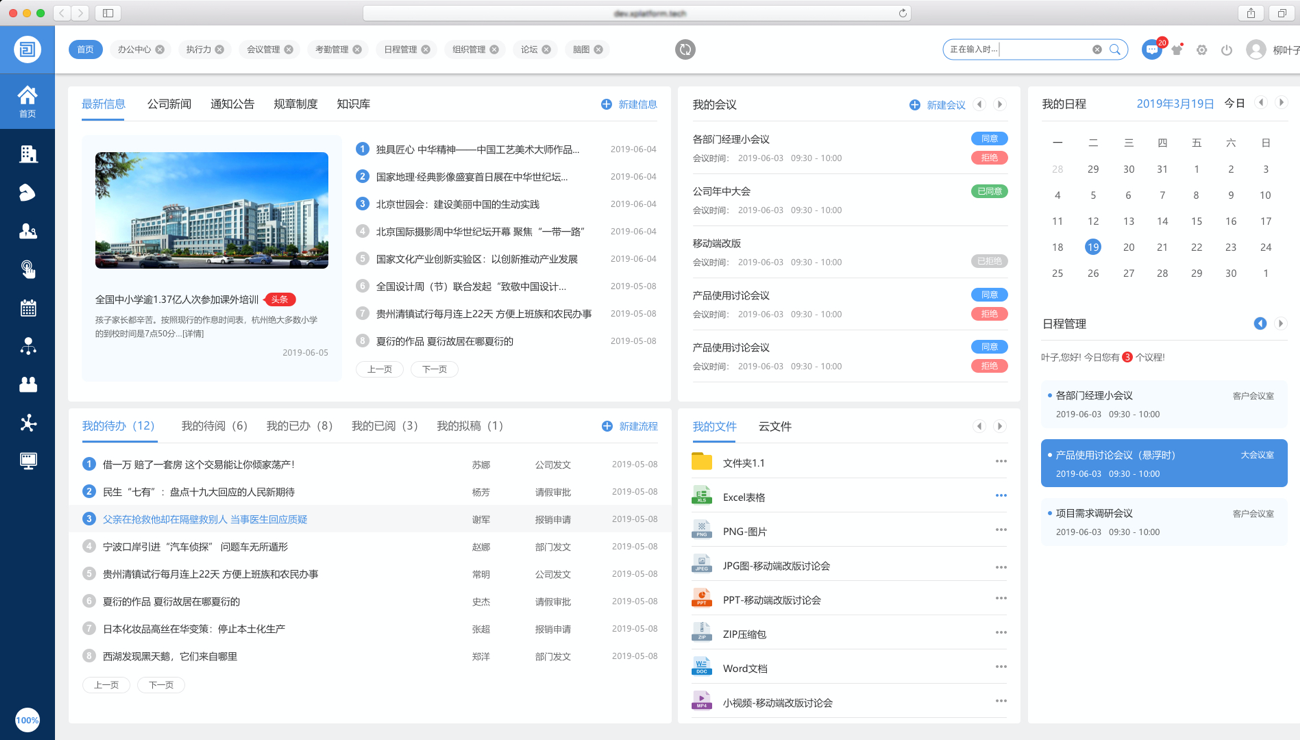Select the calendar icon in the left sidebar

27,306
